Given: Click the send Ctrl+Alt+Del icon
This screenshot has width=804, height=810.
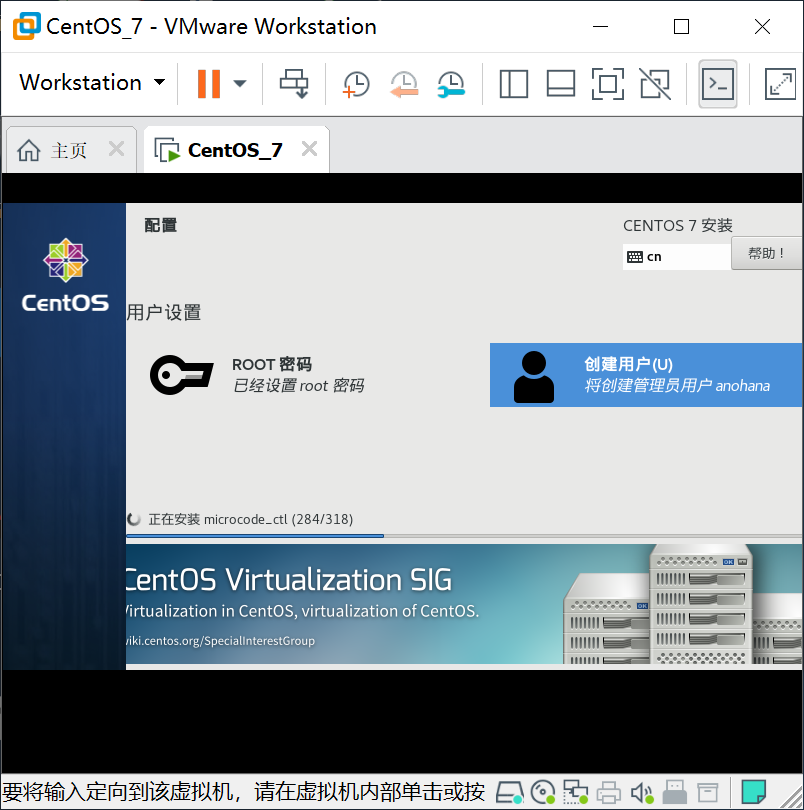Looking at the screenshot, I should [x=294, y=84].
